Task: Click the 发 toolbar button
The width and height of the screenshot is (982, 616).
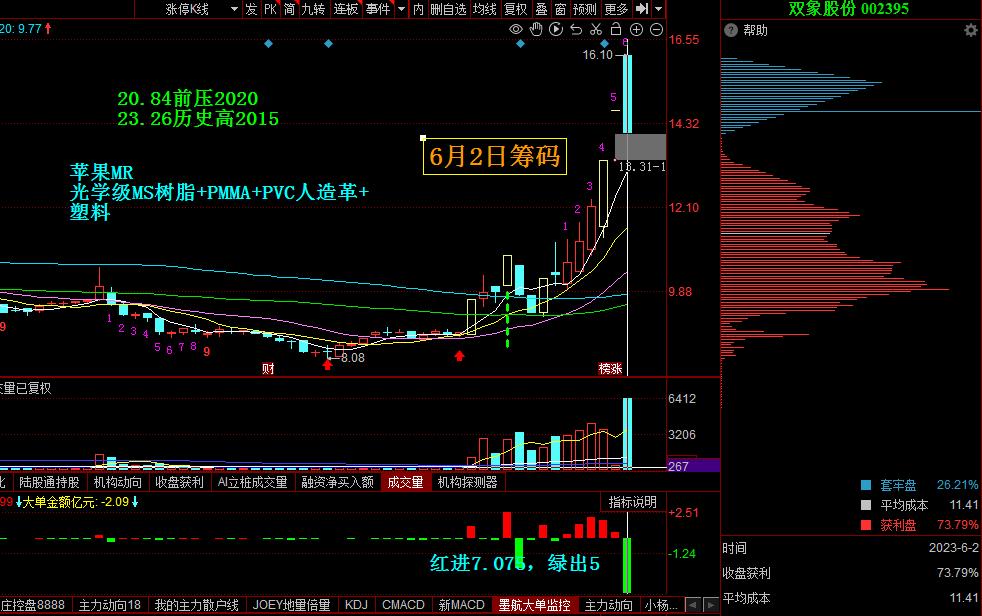Action: click(x=251, y=9)
